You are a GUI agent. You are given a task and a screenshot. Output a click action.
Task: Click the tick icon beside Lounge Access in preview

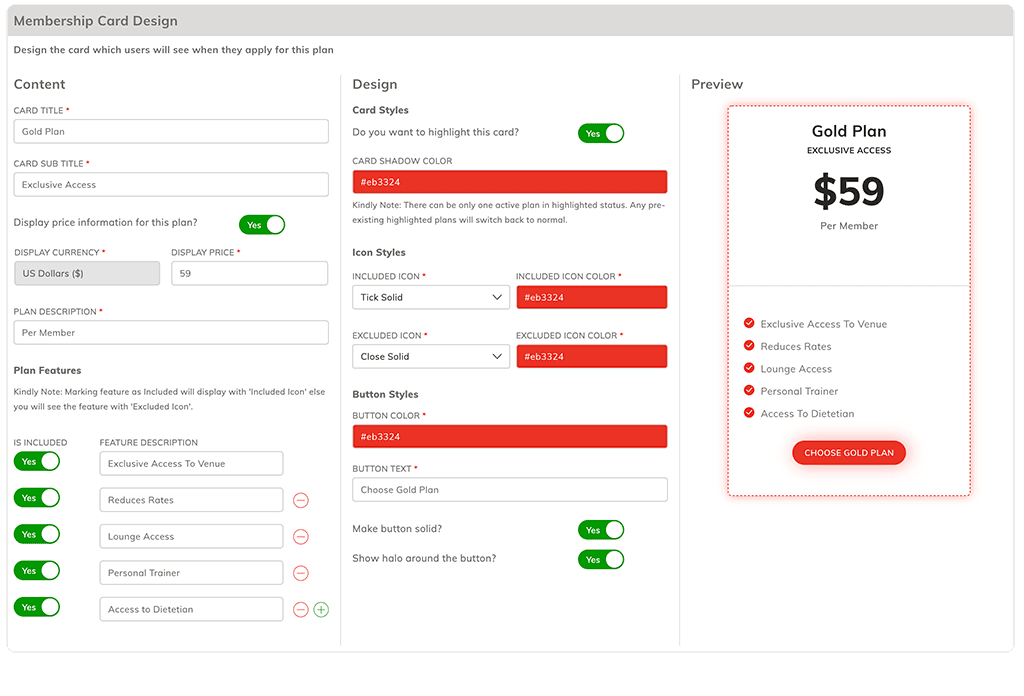(749, 368)
